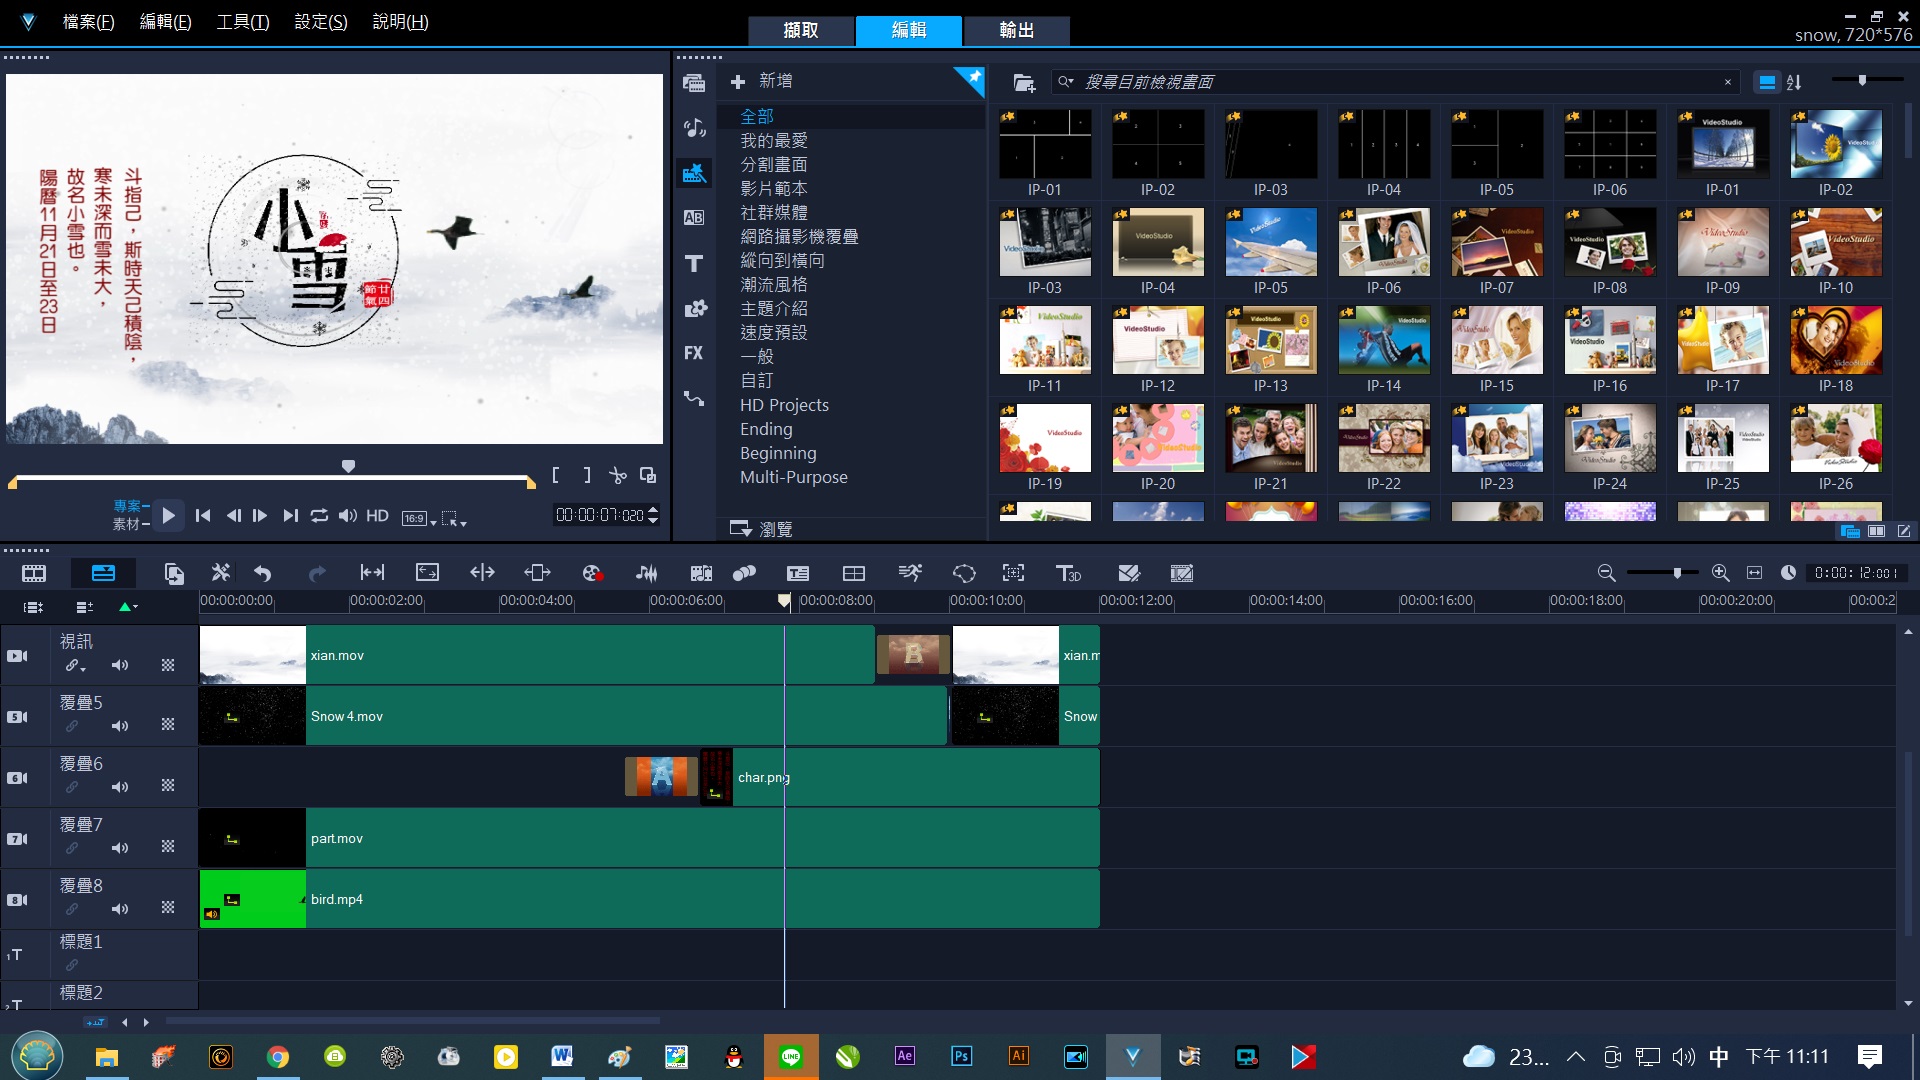Image resolution: width=1920 pixels, height=1080 pixels.
Task: Open the Subtitle Editor tool
Action: (798, 573)
